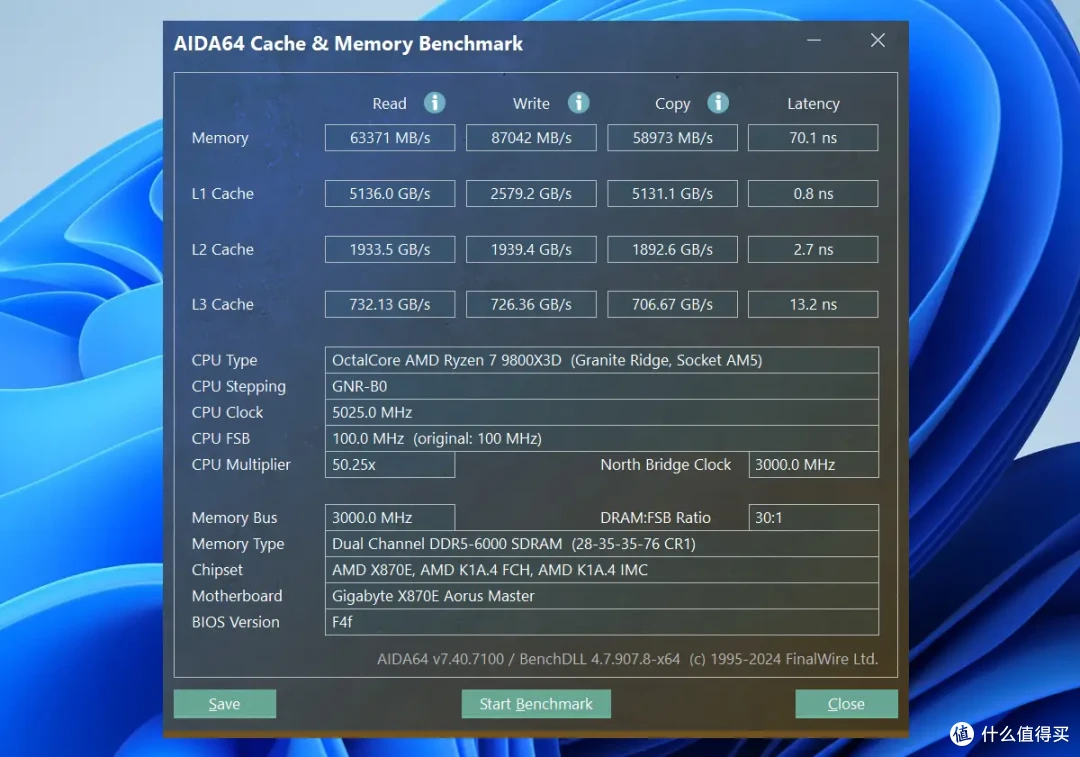Click L3 Cache write 726.36 GB/s

click(531, 304)
